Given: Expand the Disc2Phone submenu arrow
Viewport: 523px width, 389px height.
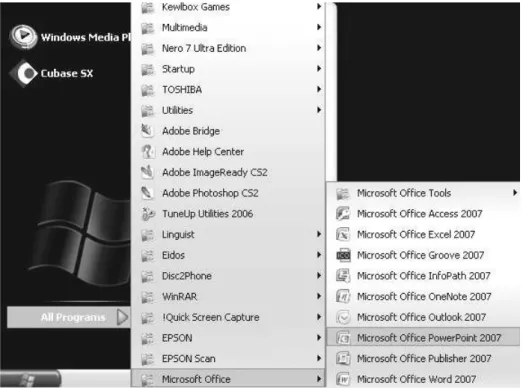Looking at the screenshot, I should tap(319, 276).
